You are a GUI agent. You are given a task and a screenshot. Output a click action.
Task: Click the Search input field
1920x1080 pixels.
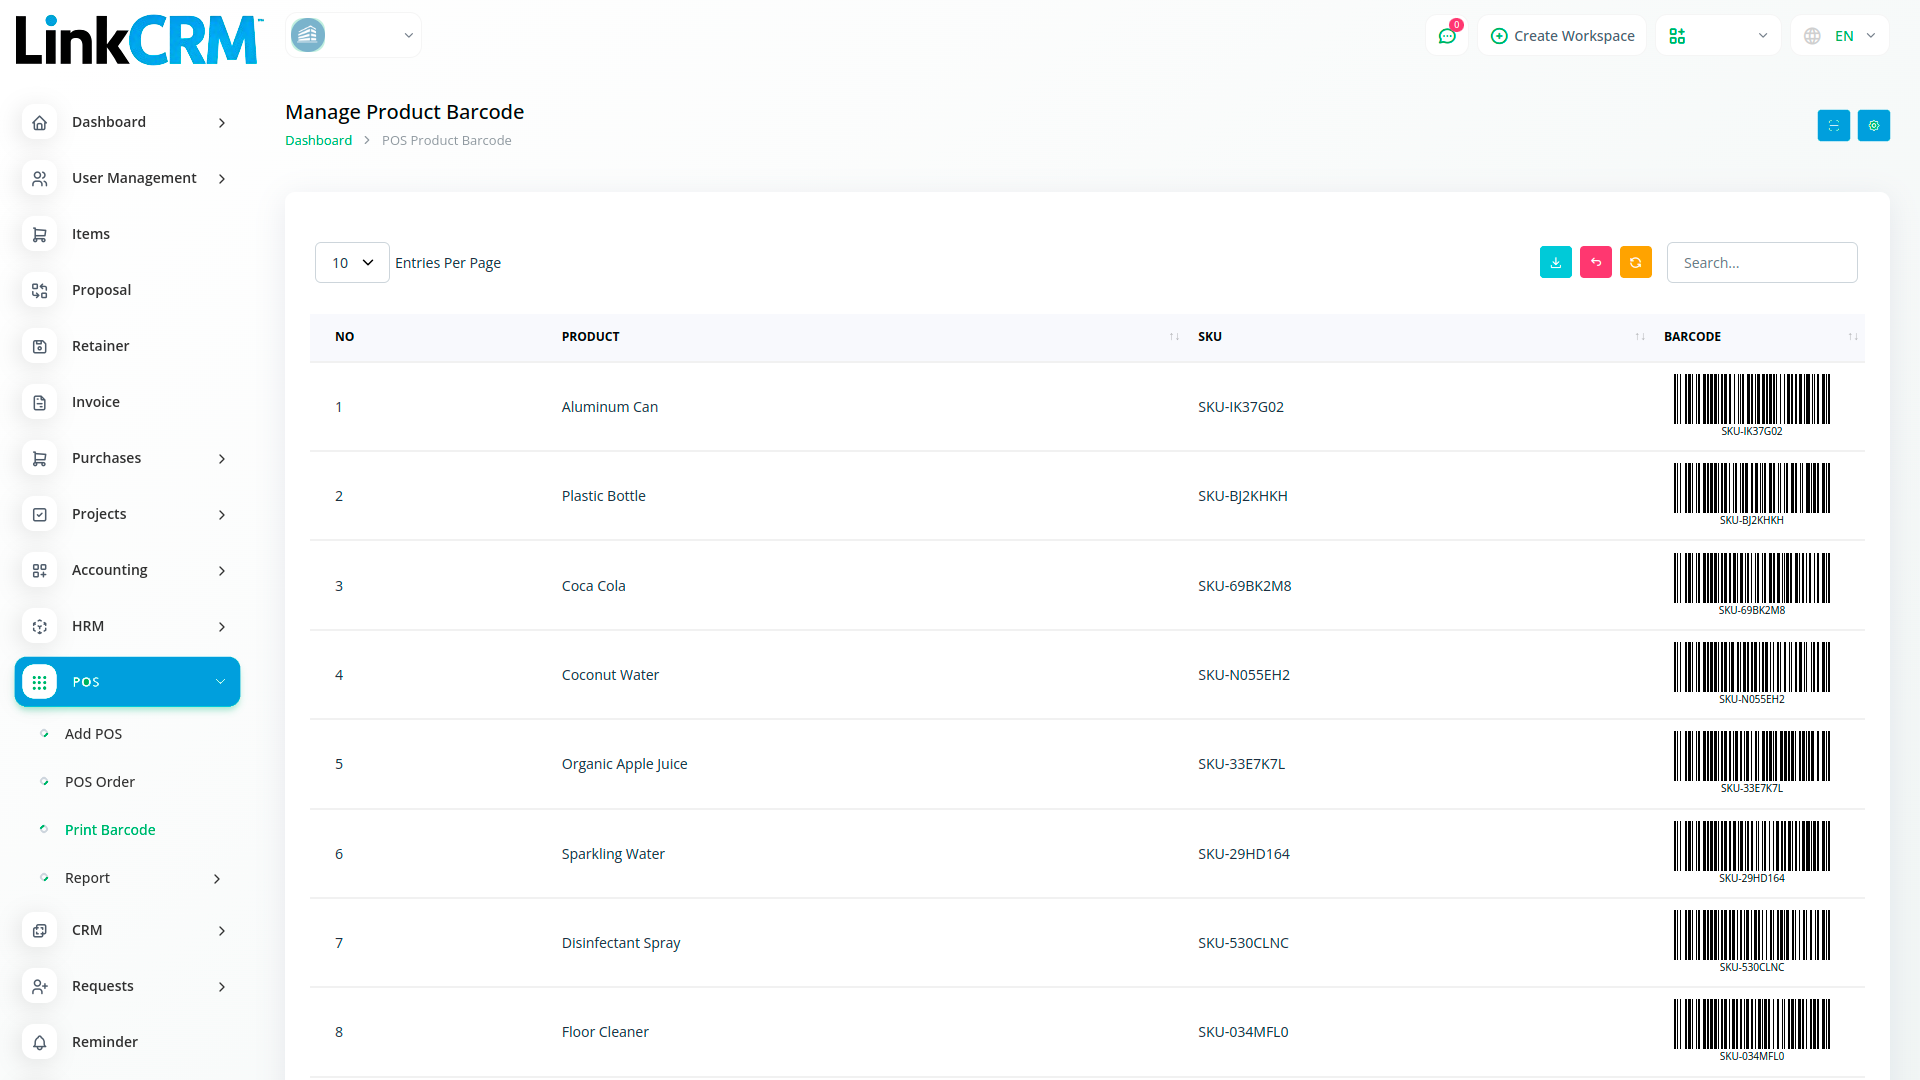[x=1761, y=263]
